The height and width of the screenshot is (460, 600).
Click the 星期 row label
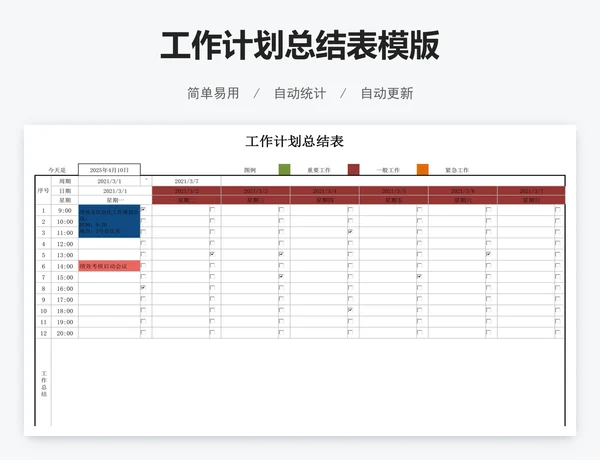pos(65,200)
